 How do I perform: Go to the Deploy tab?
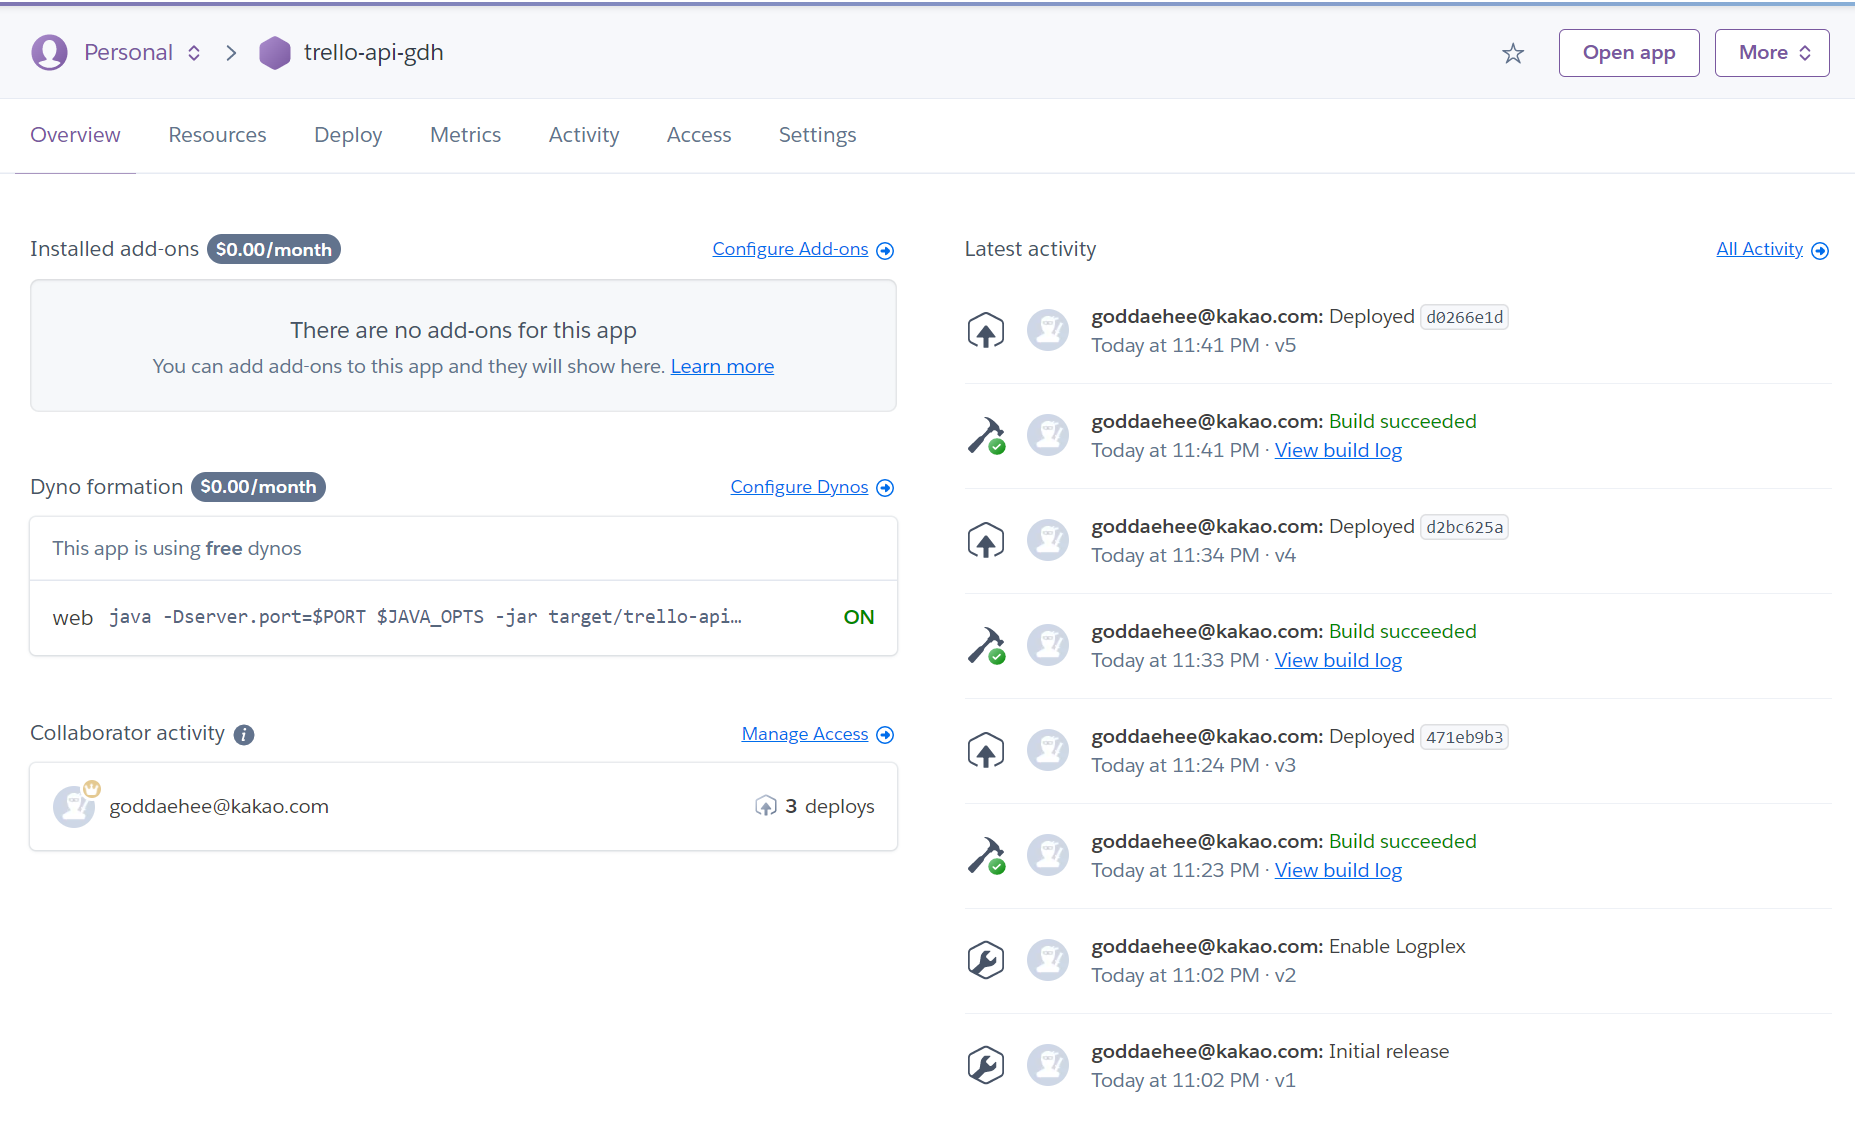coord(348,135)
